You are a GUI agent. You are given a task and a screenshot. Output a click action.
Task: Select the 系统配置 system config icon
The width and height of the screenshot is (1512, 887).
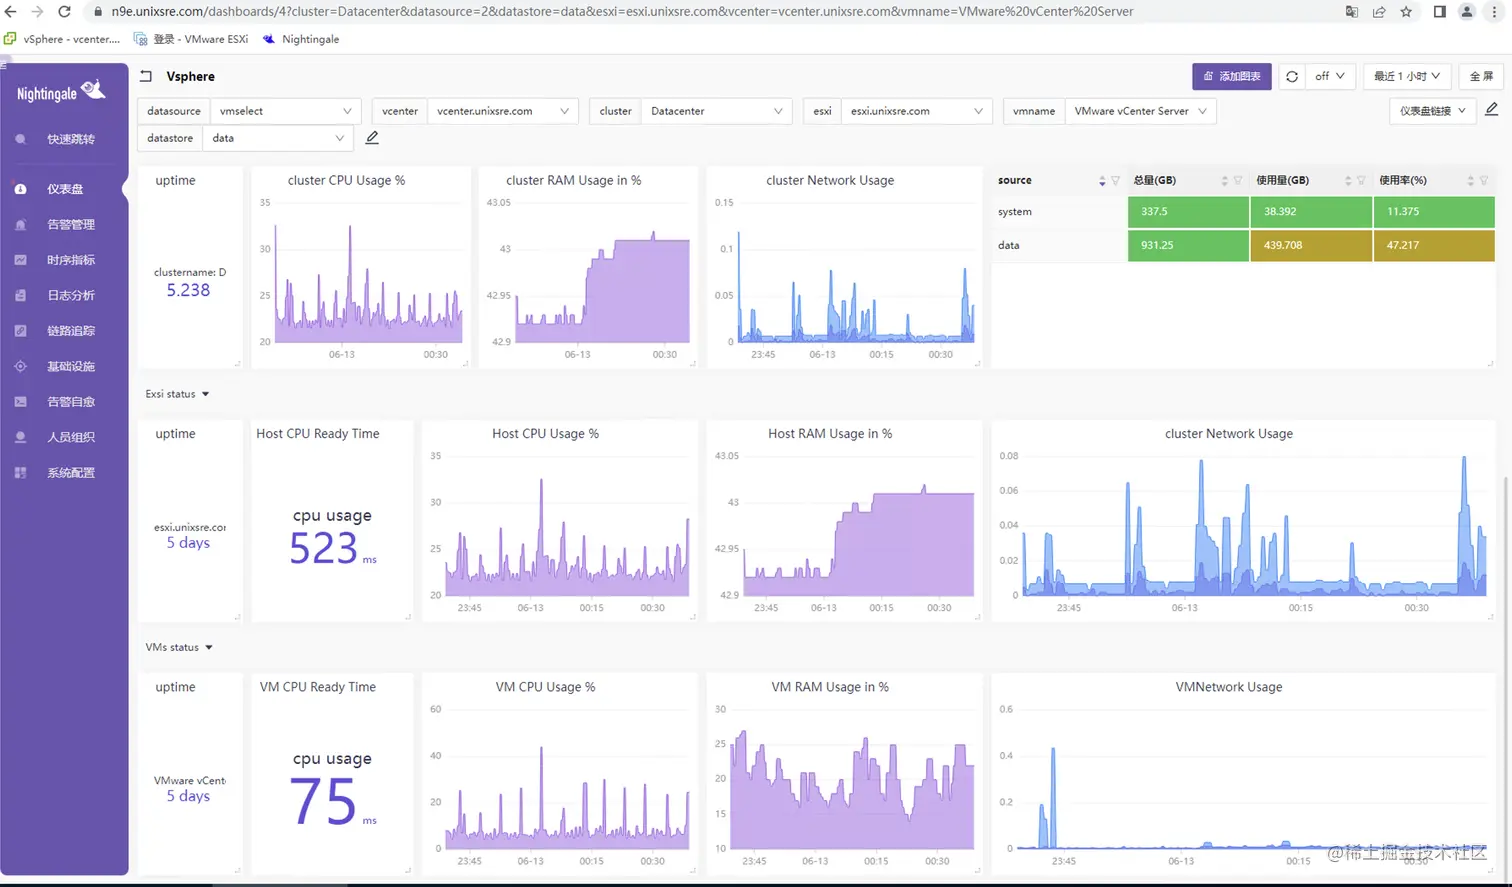22,472
